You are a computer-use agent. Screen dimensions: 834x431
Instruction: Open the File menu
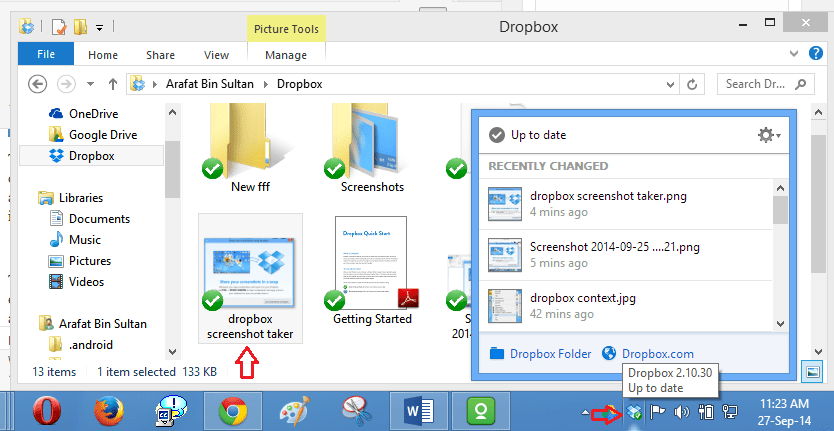[x=46, y=54]
